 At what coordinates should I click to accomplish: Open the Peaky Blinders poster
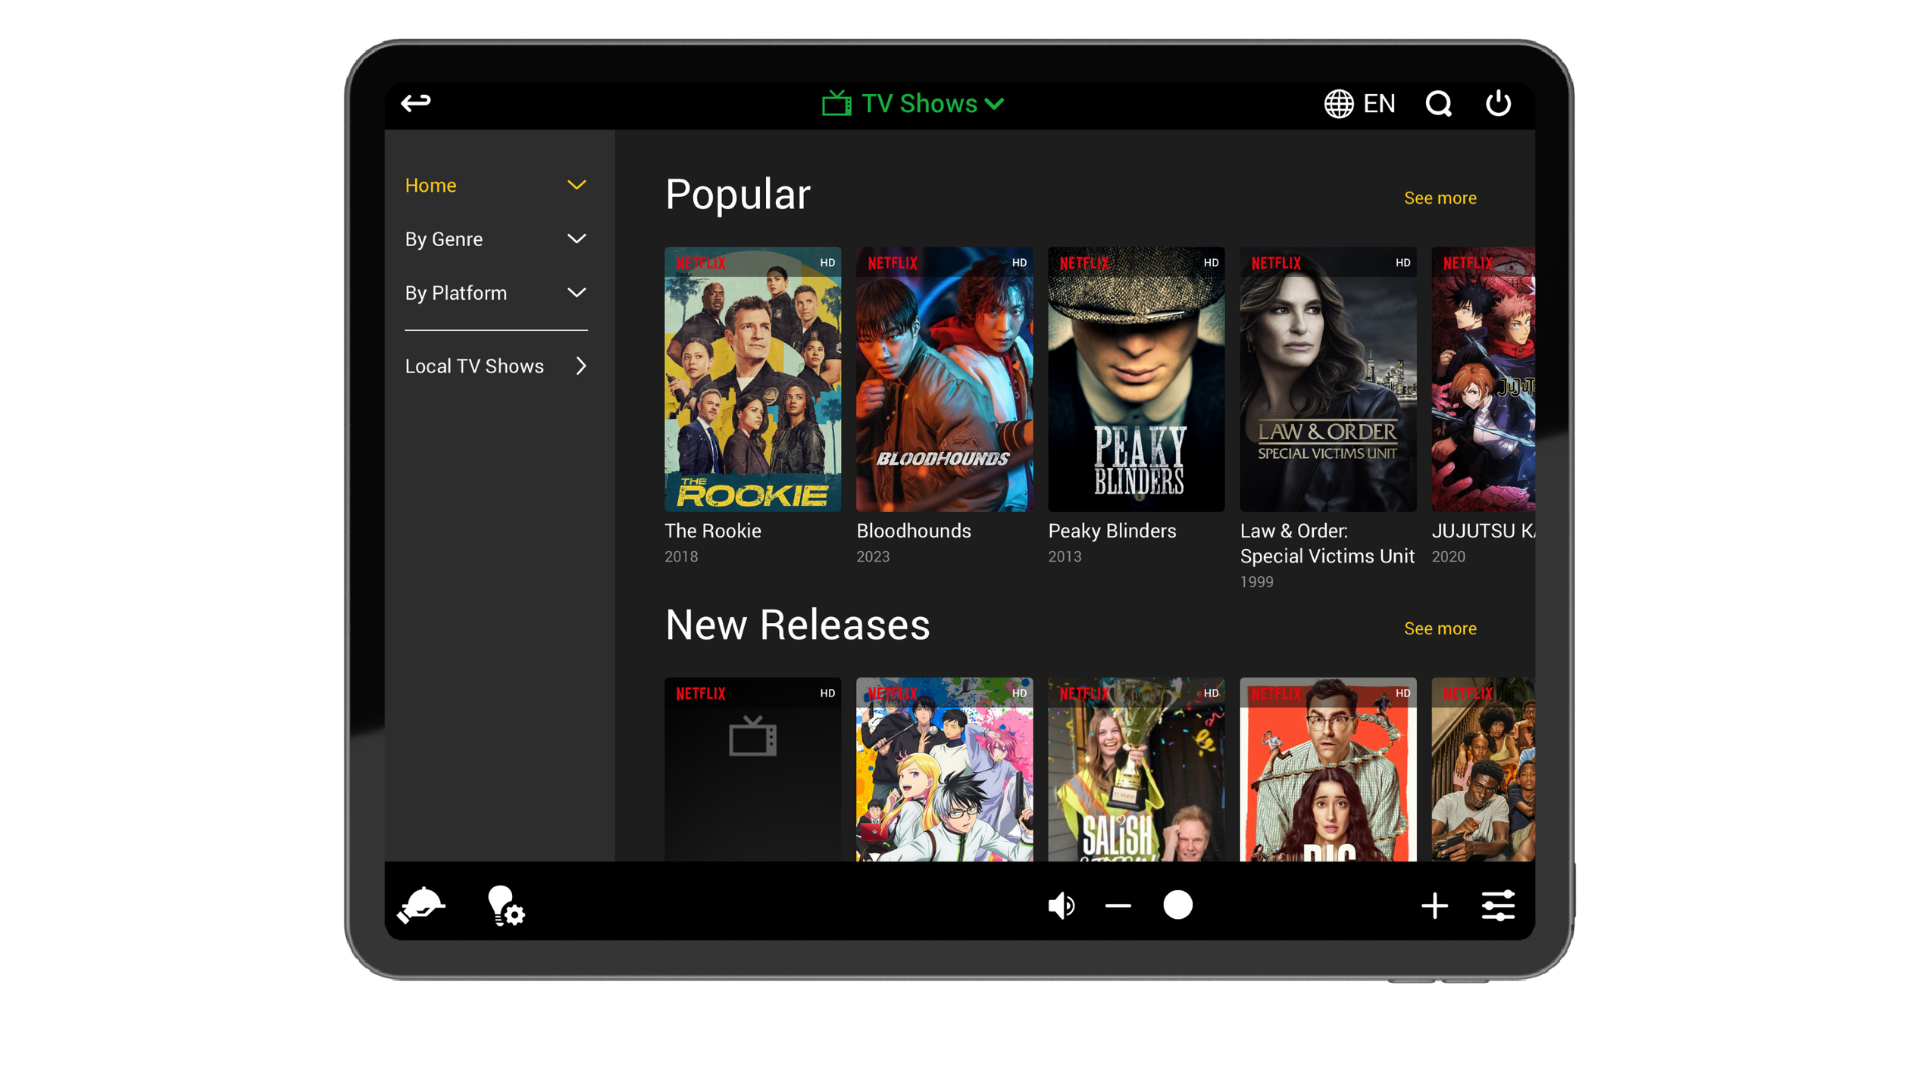(x=1136, y=379)
